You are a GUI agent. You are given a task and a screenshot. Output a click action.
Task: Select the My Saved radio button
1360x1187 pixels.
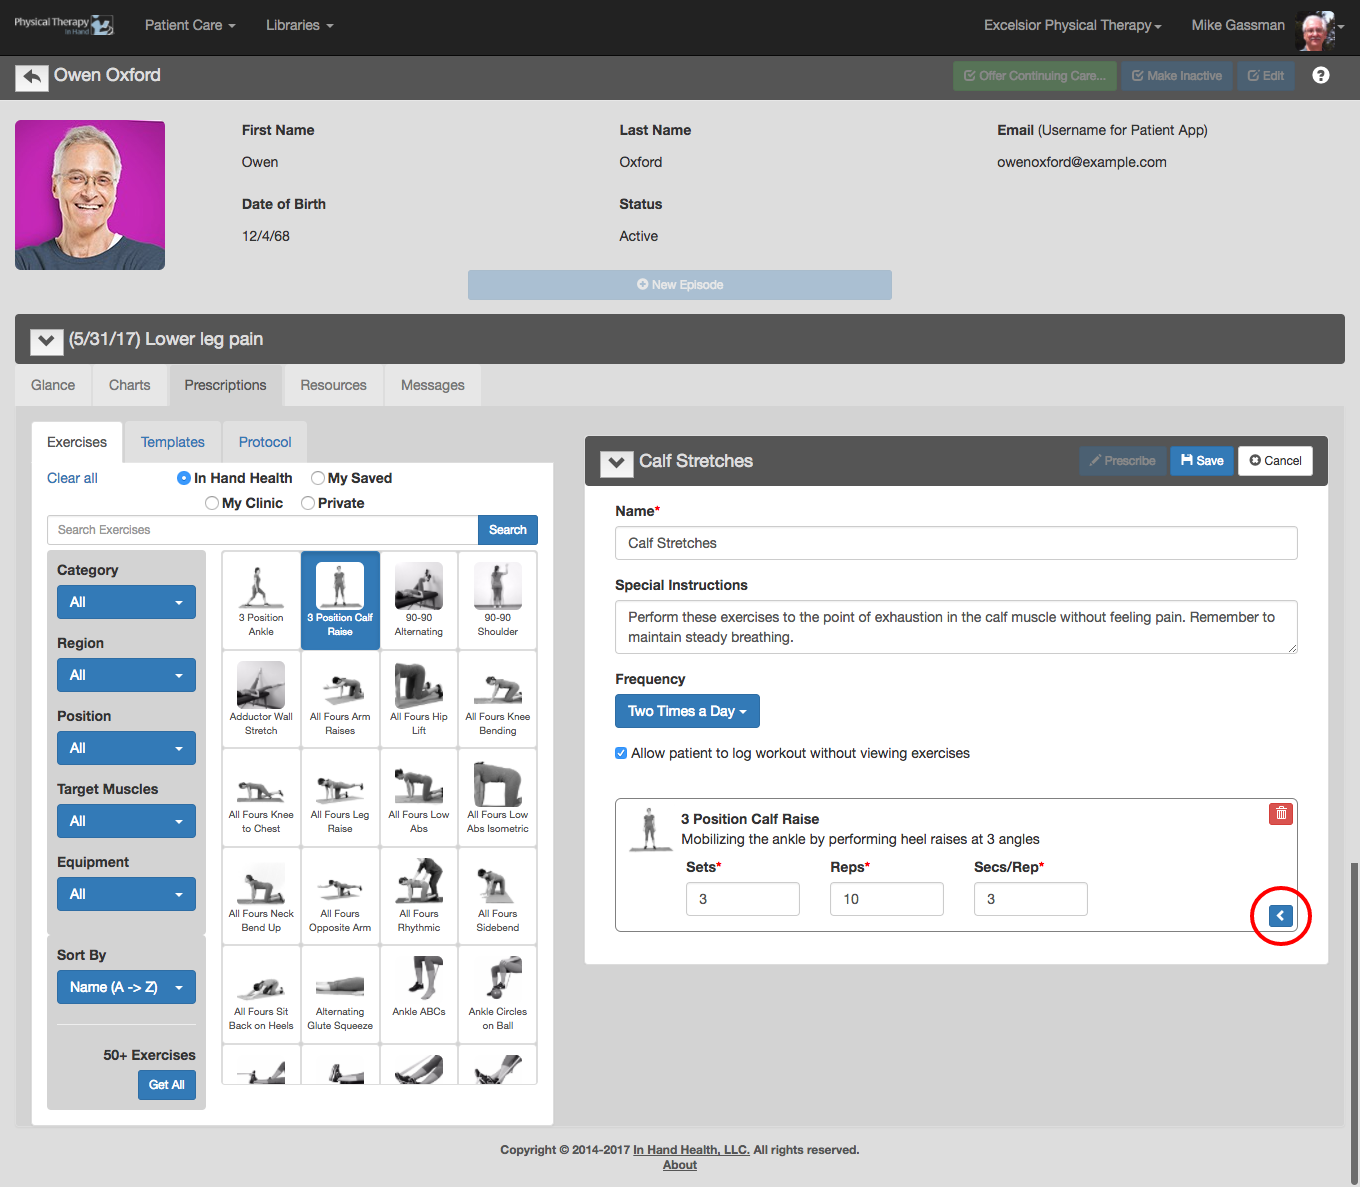pos(318,478)
